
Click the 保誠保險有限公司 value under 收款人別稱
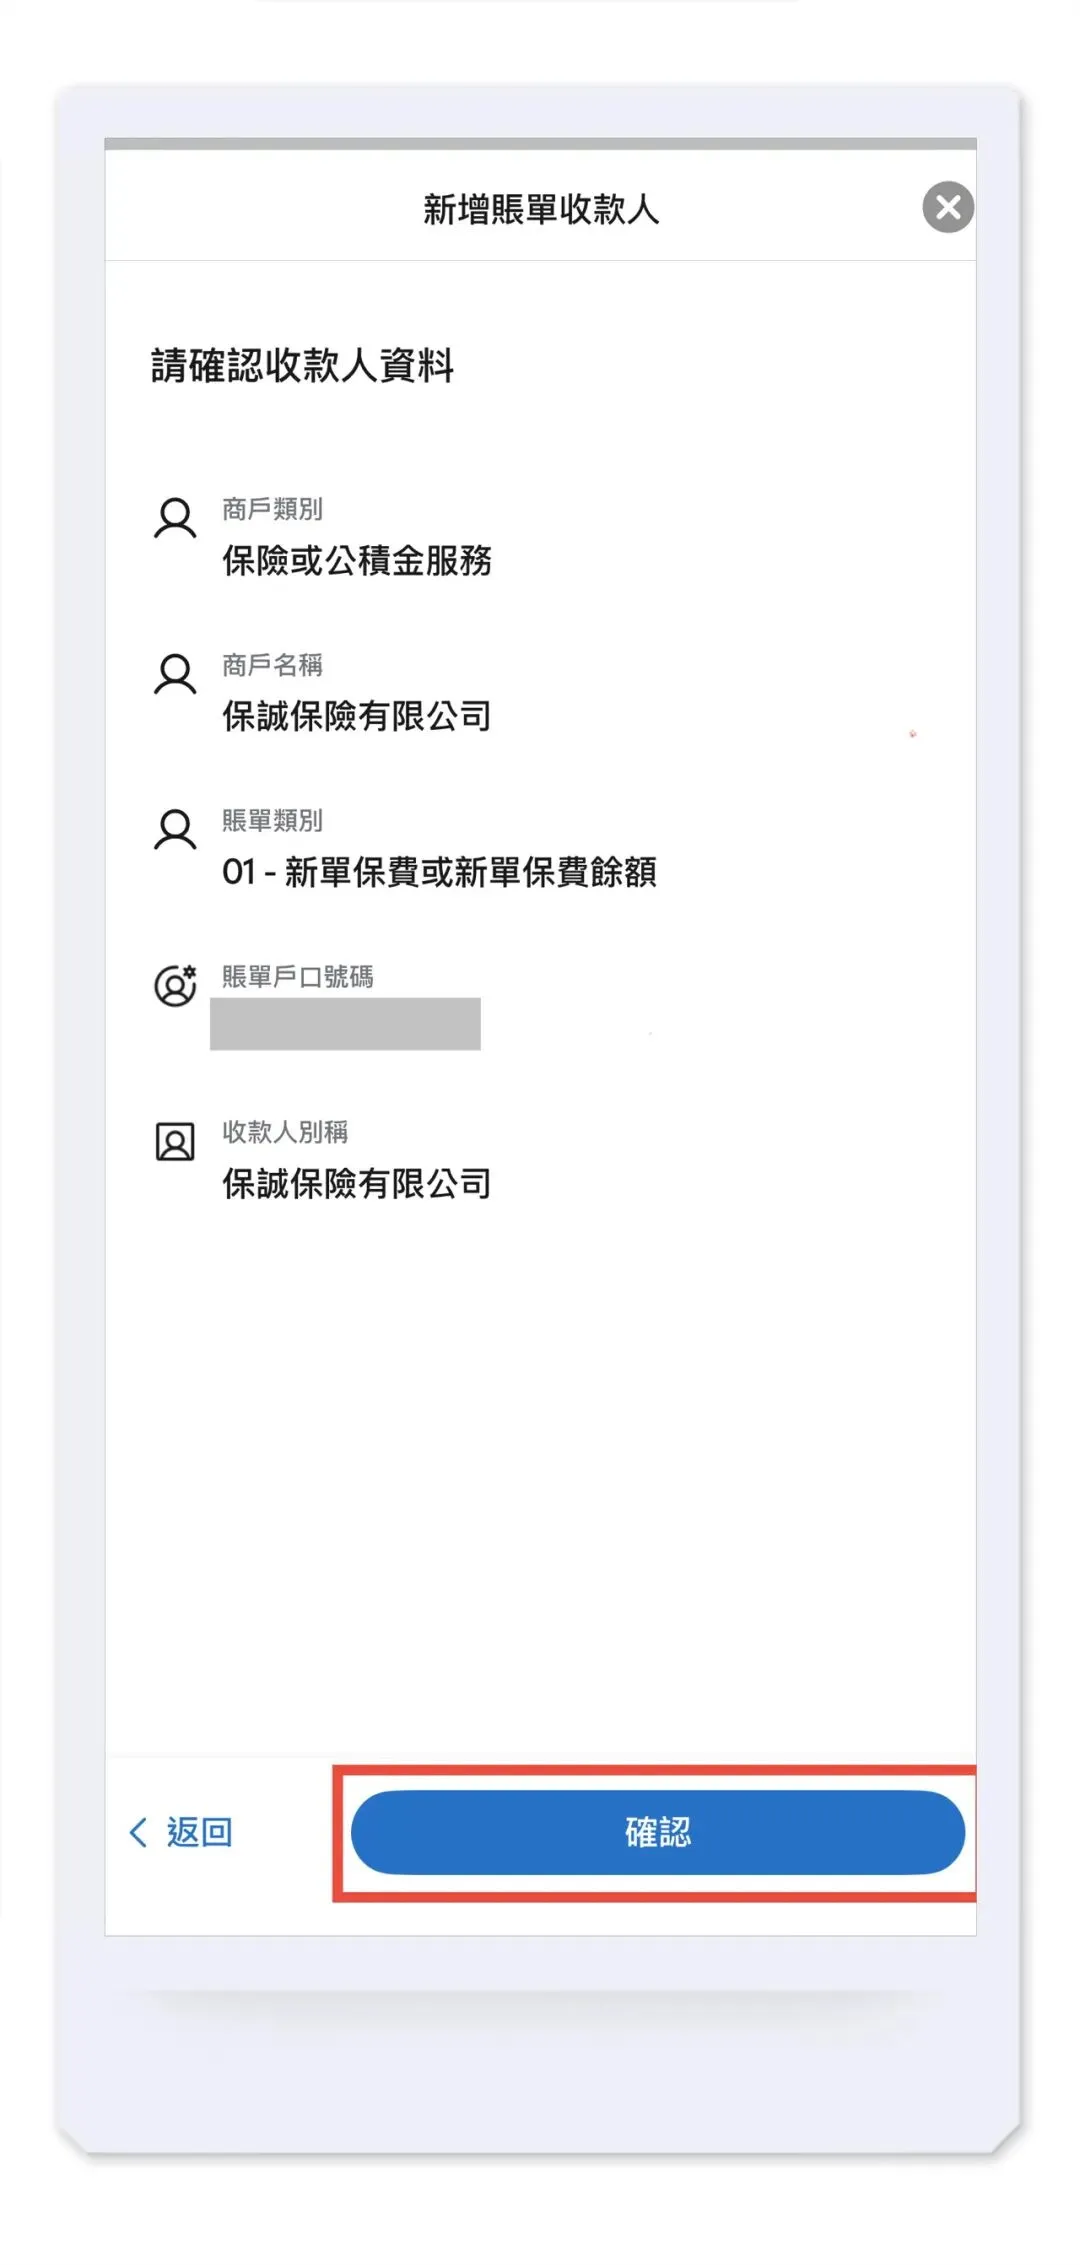click(x=357, y=1184)
